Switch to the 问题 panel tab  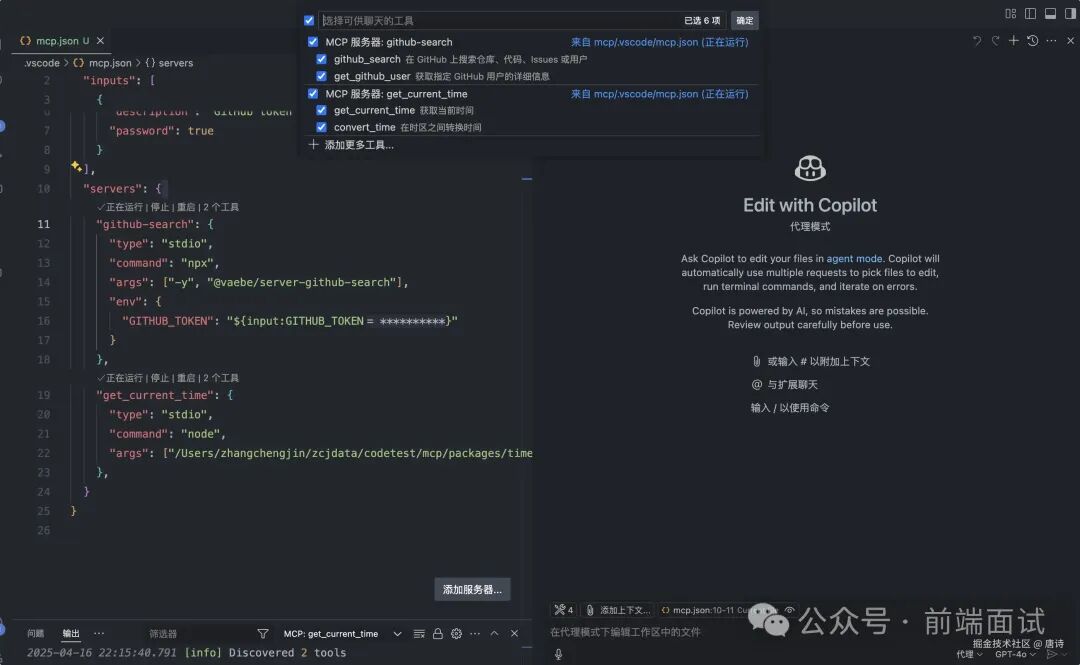(35, 633)
